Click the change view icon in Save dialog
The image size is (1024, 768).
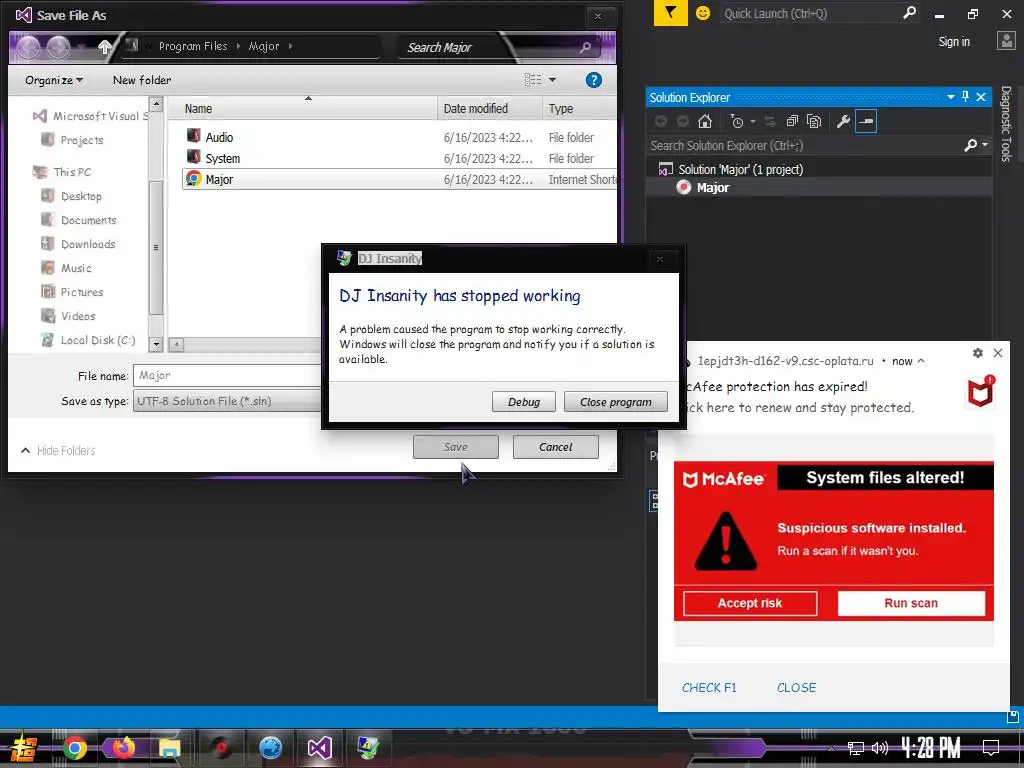[533, 80]
